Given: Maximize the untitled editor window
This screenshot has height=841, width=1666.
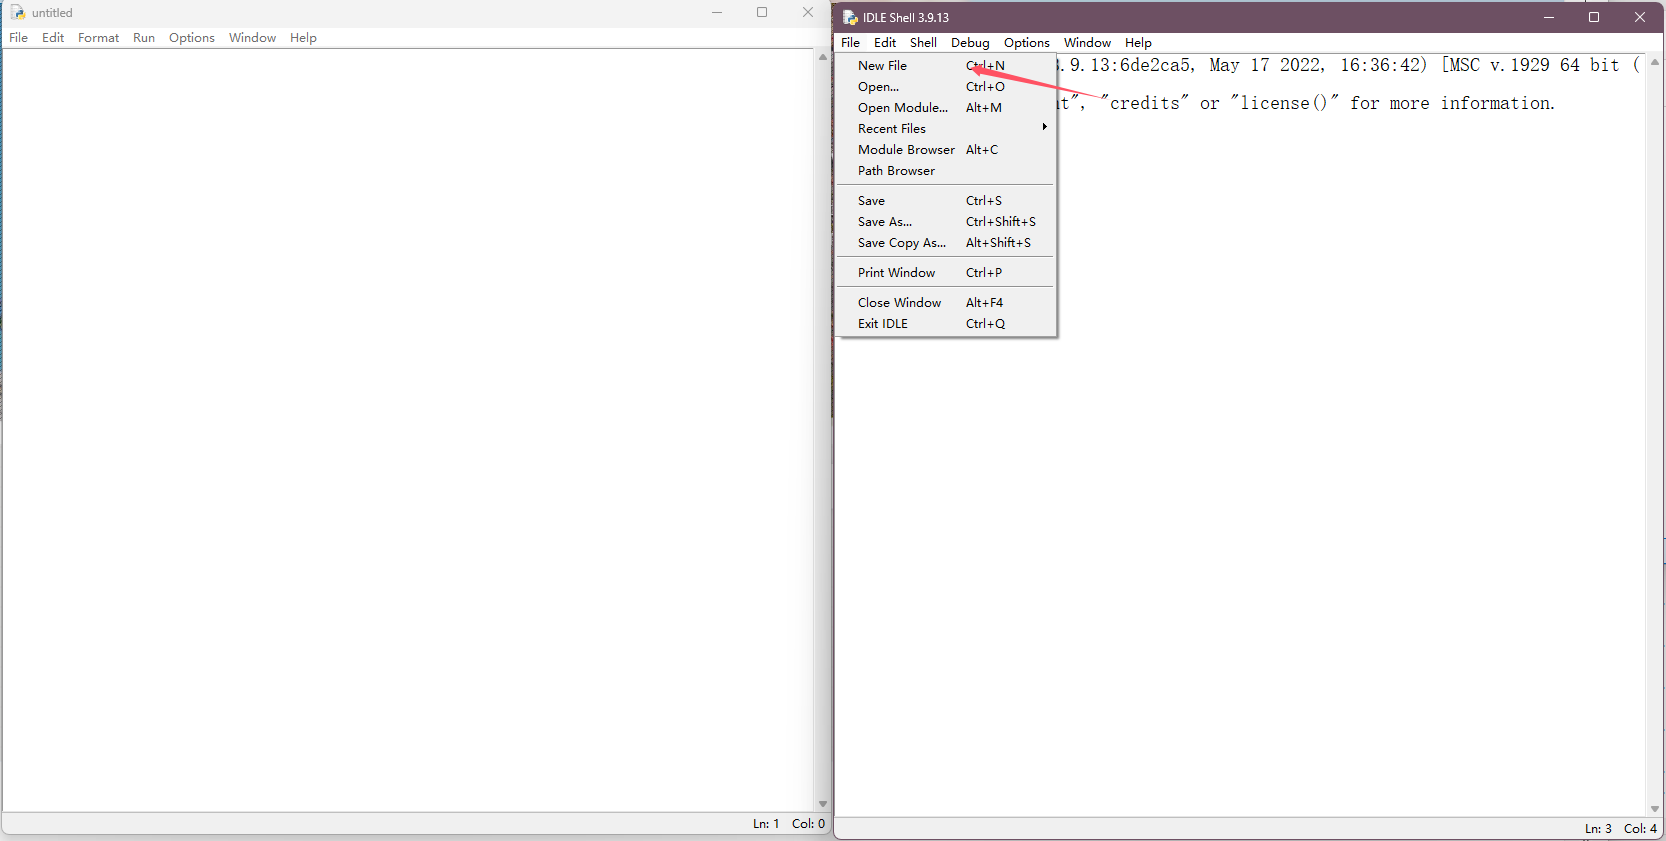Looking at the screenshot, I should coord(762,13).
